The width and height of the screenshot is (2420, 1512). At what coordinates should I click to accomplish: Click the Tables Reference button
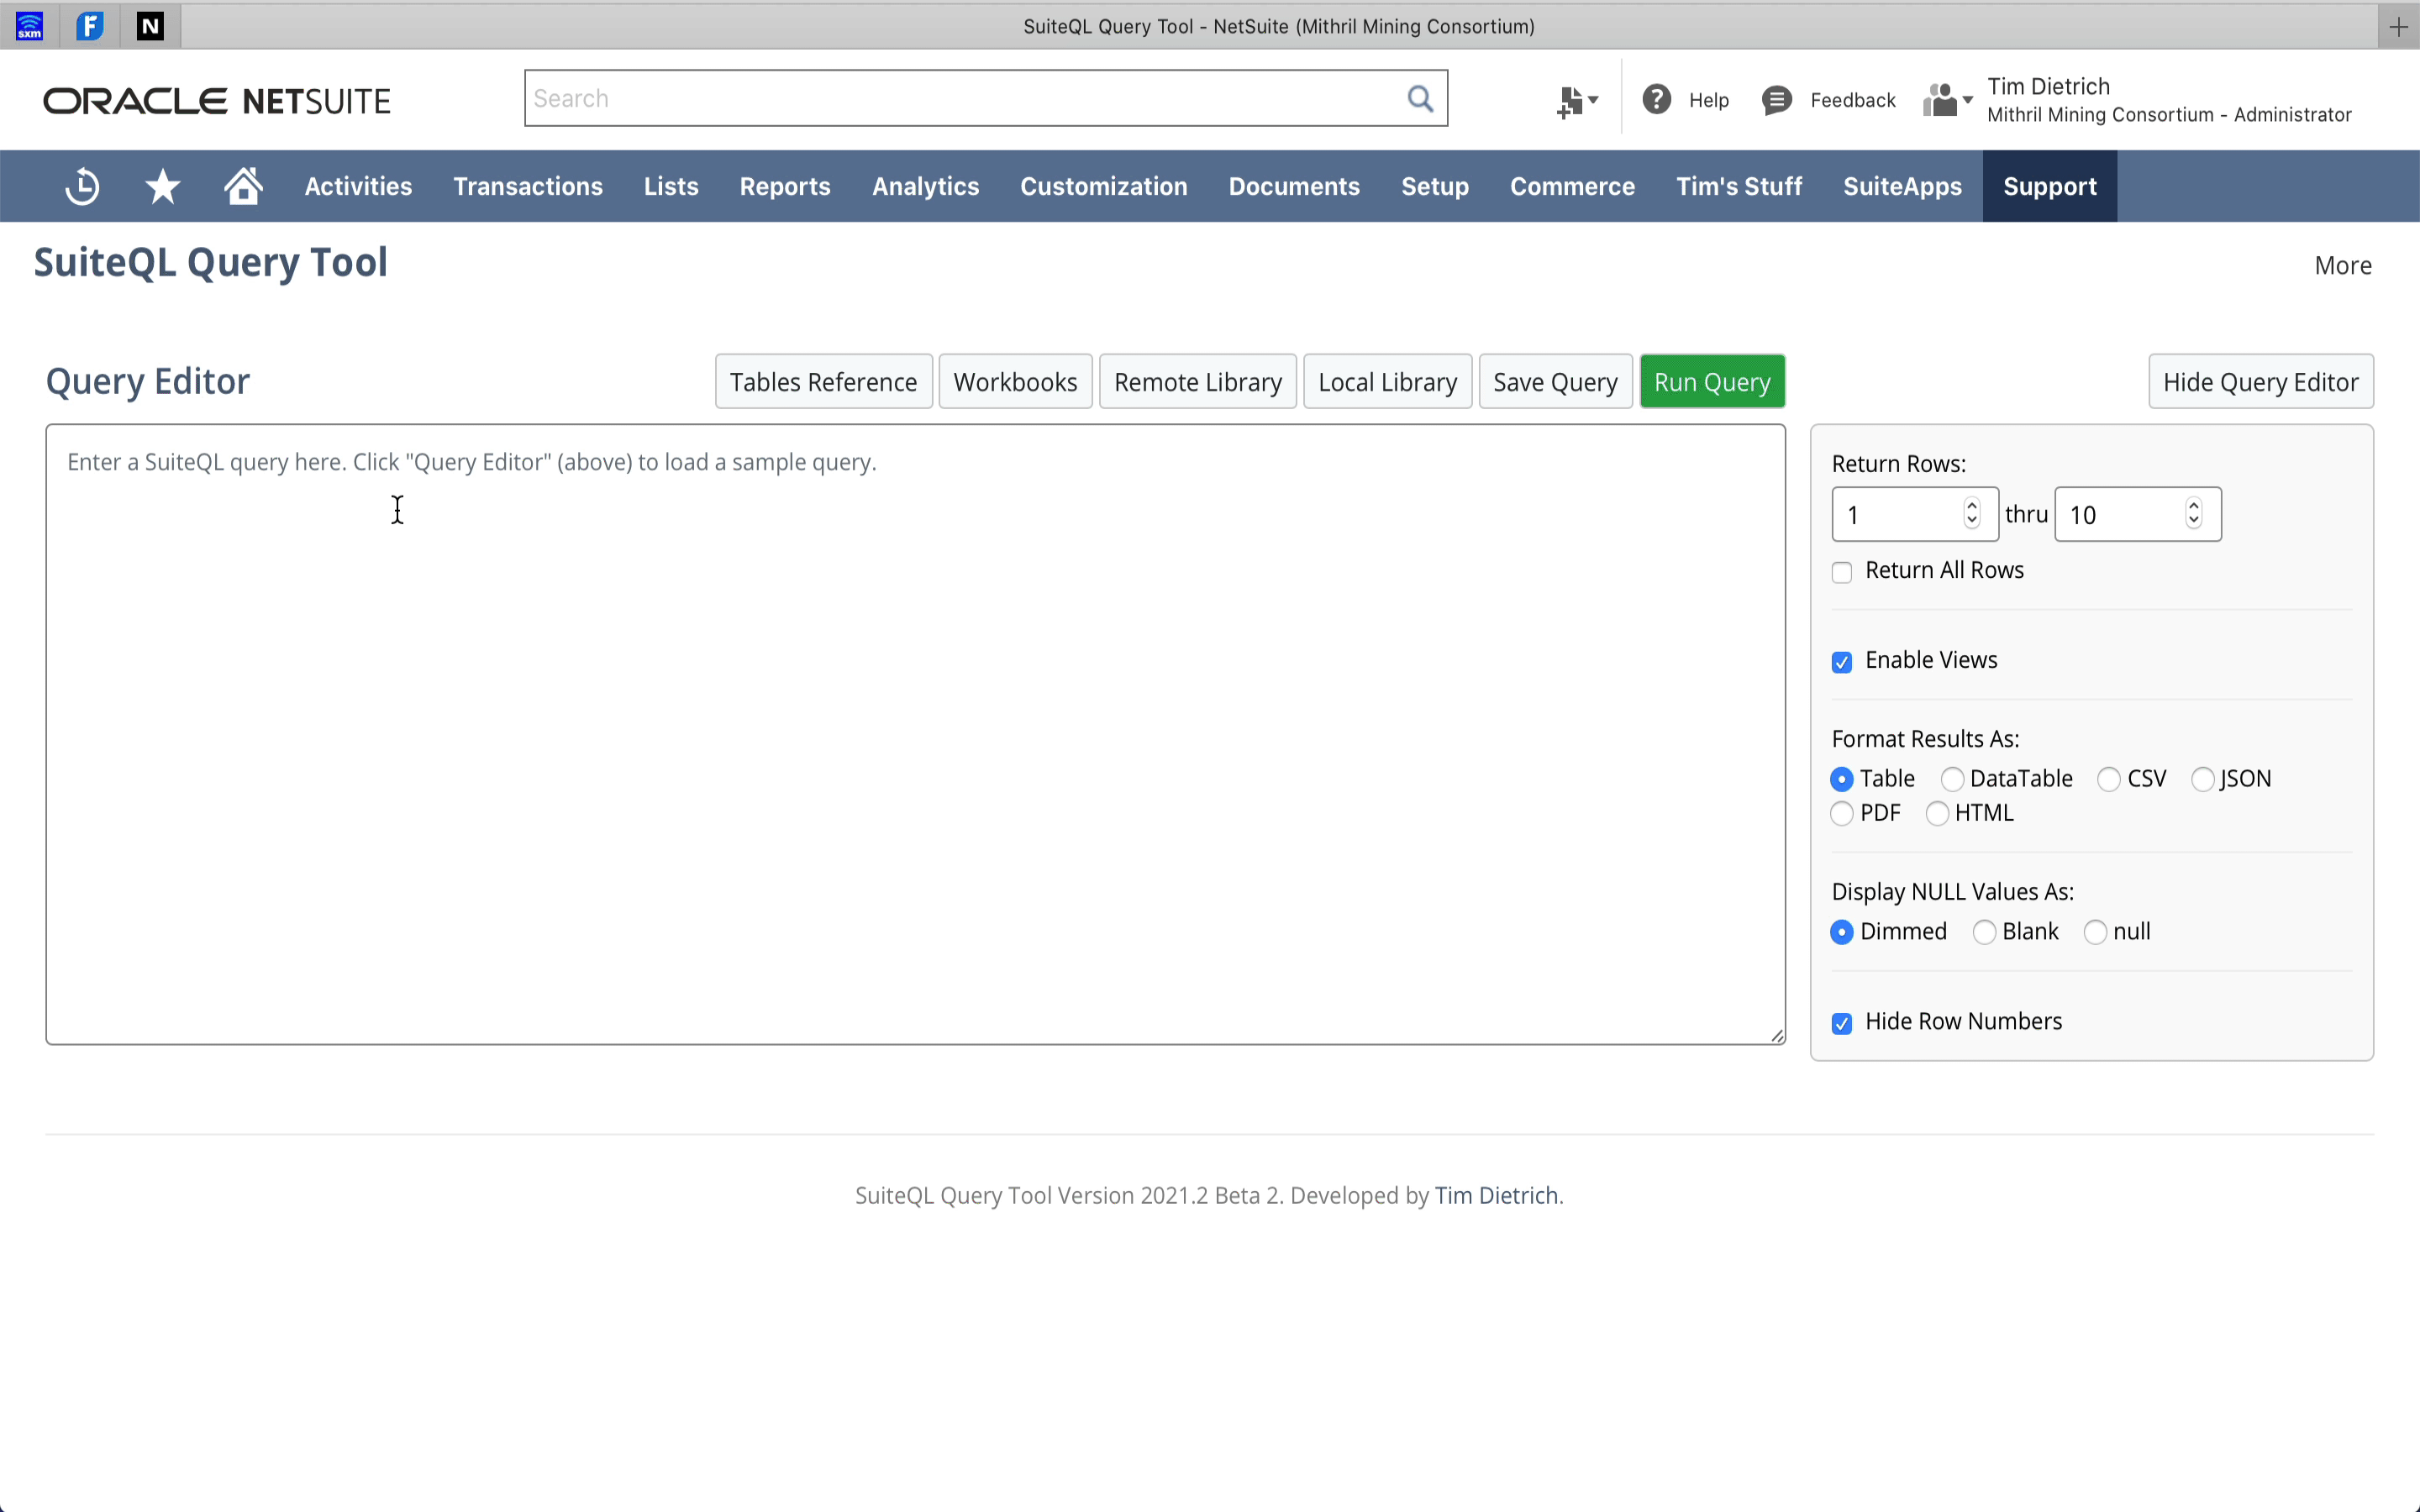tap(823, 382)
